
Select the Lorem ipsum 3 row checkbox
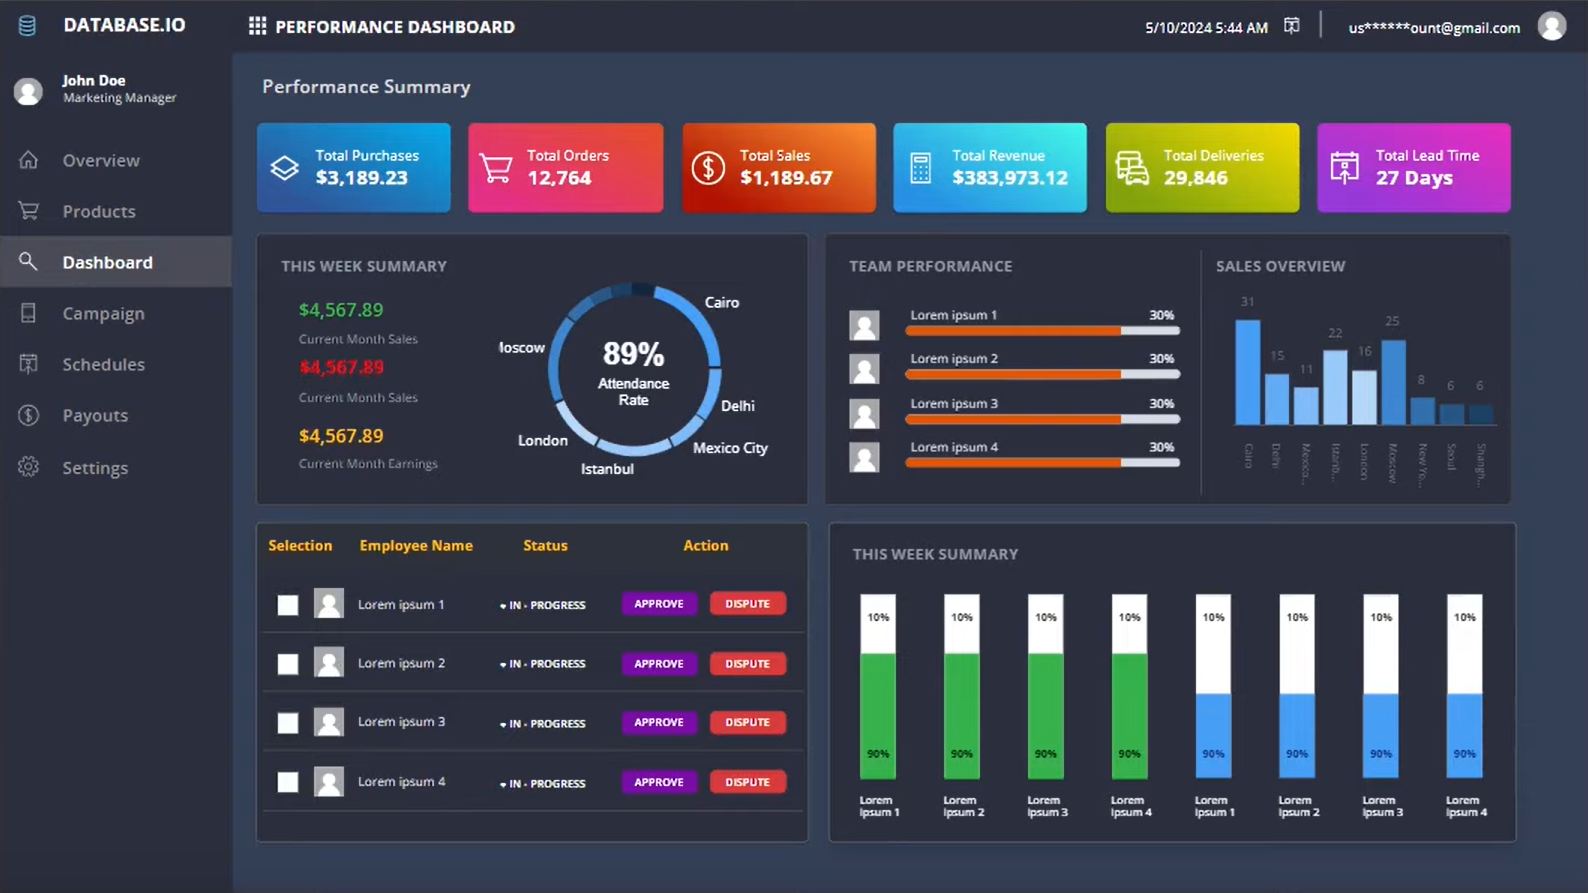click(x=288, y=723)
